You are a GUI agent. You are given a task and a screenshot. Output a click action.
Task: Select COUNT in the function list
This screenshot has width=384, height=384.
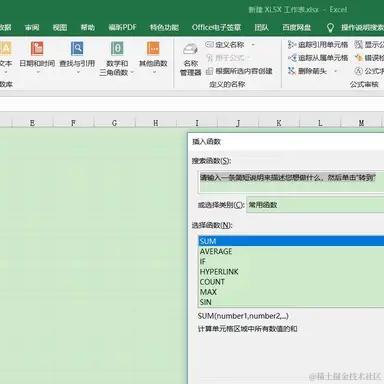click(x=291, y=282)
